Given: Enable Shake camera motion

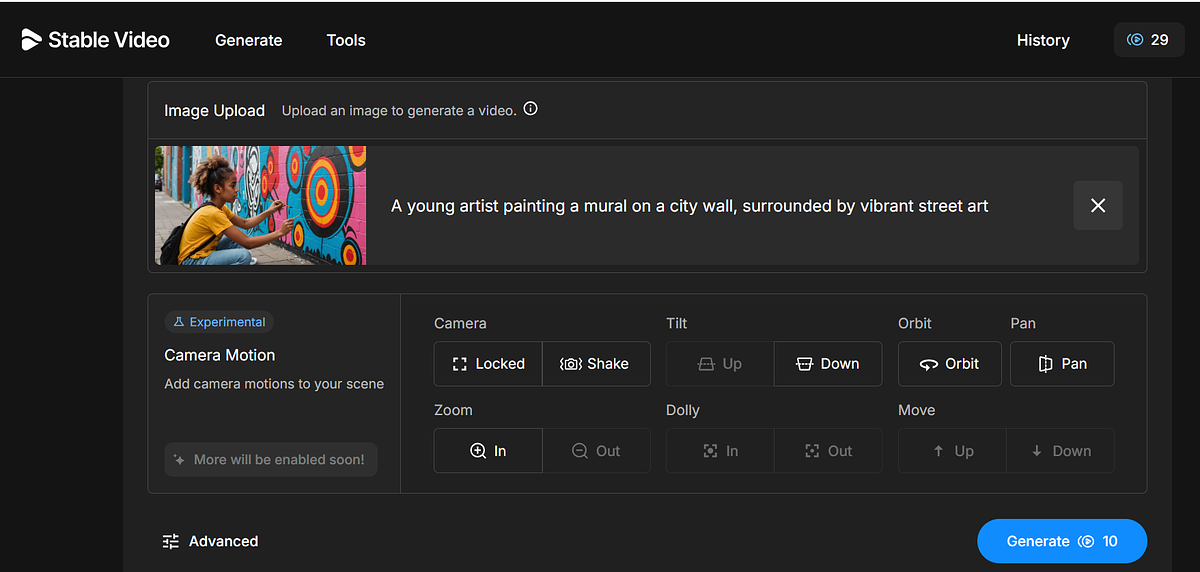Looking at the screenshot, I should 596,364.
